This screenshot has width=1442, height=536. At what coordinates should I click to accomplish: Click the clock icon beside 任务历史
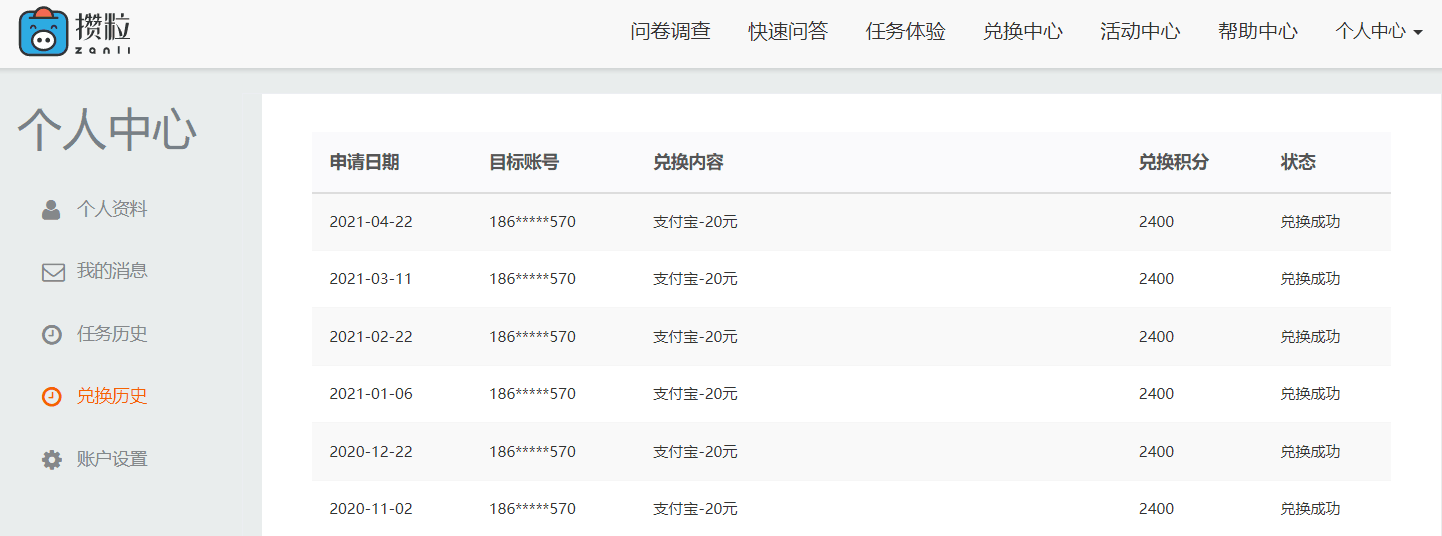tap(52, 335)
